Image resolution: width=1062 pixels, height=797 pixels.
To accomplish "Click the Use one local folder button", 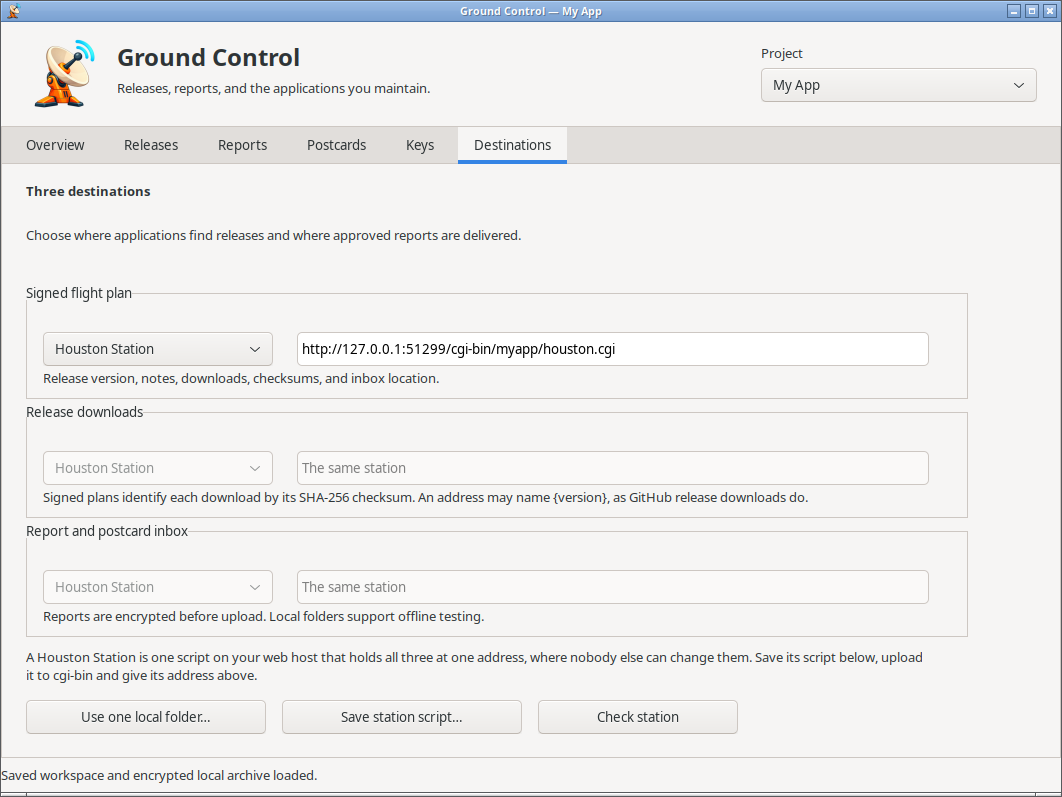I will tap(146, 717).
